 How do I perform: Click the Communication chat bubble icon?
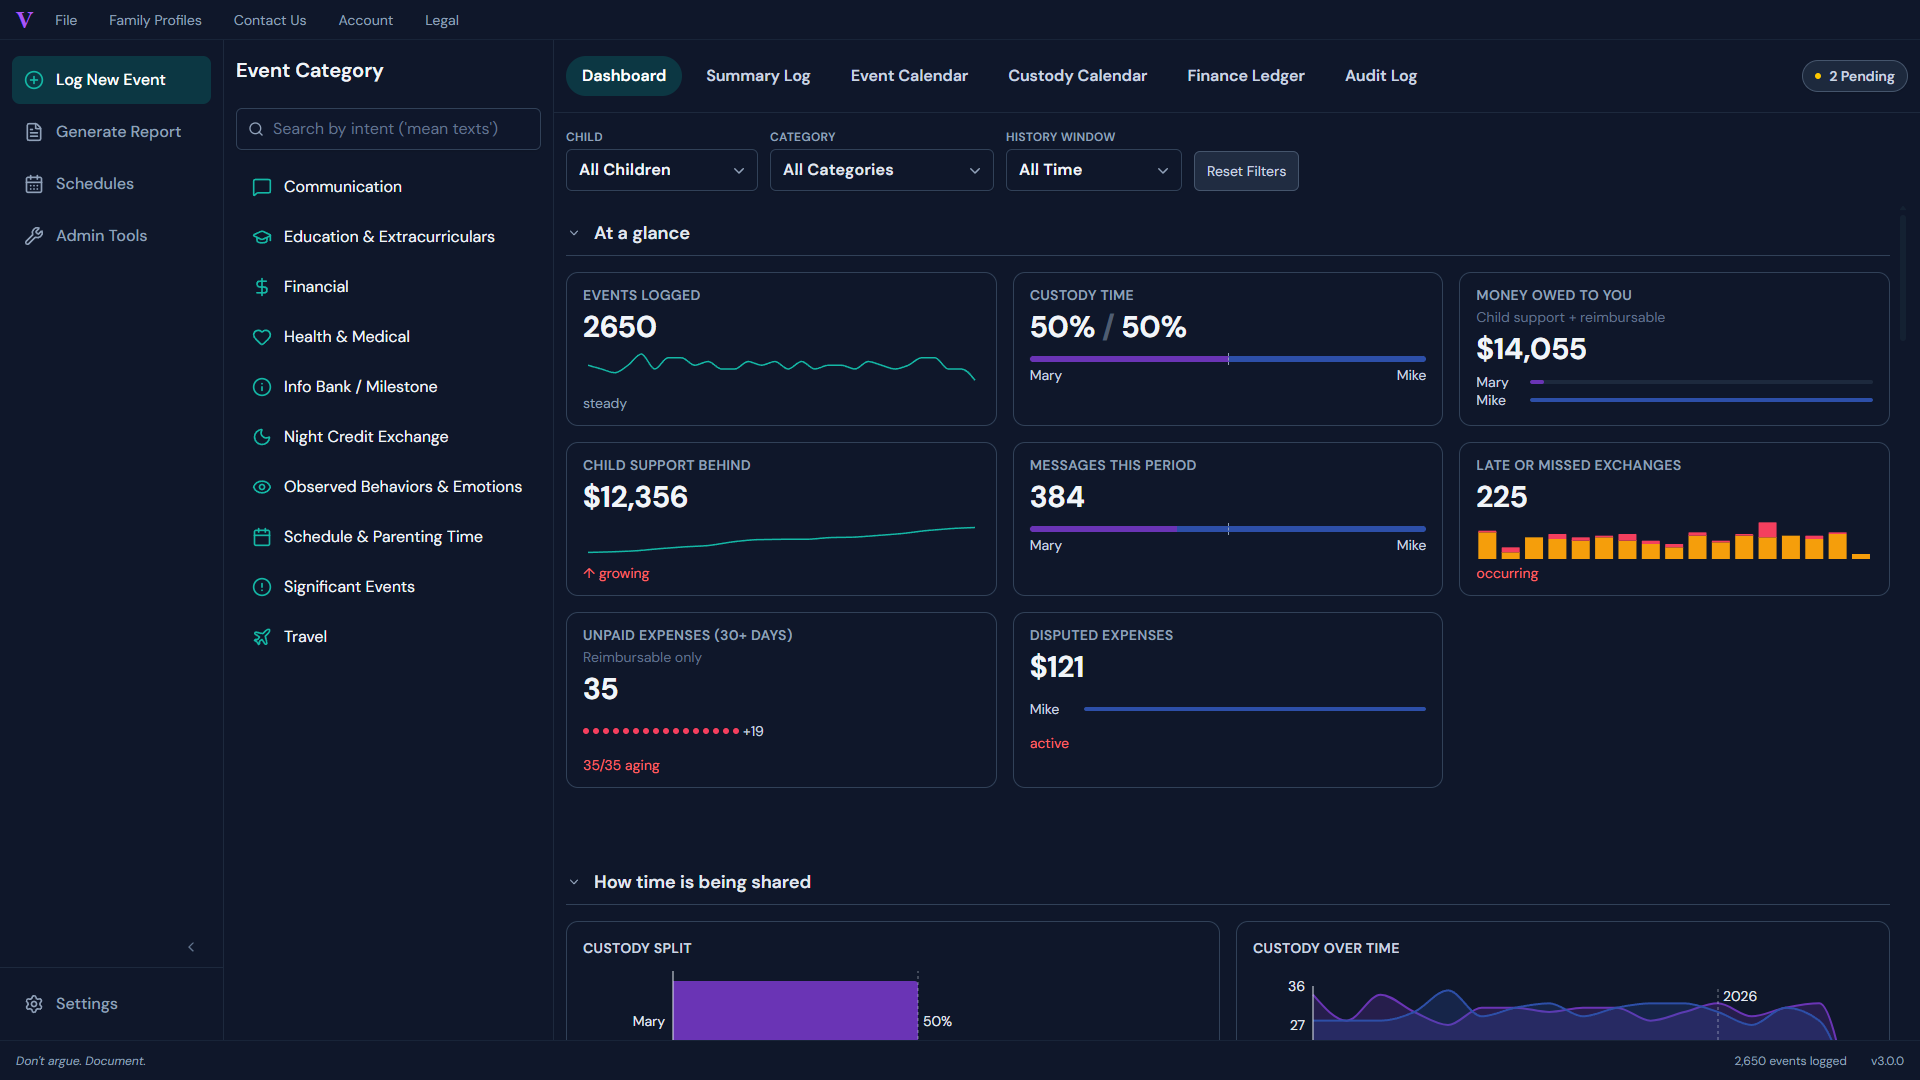(x=262, y=187)
